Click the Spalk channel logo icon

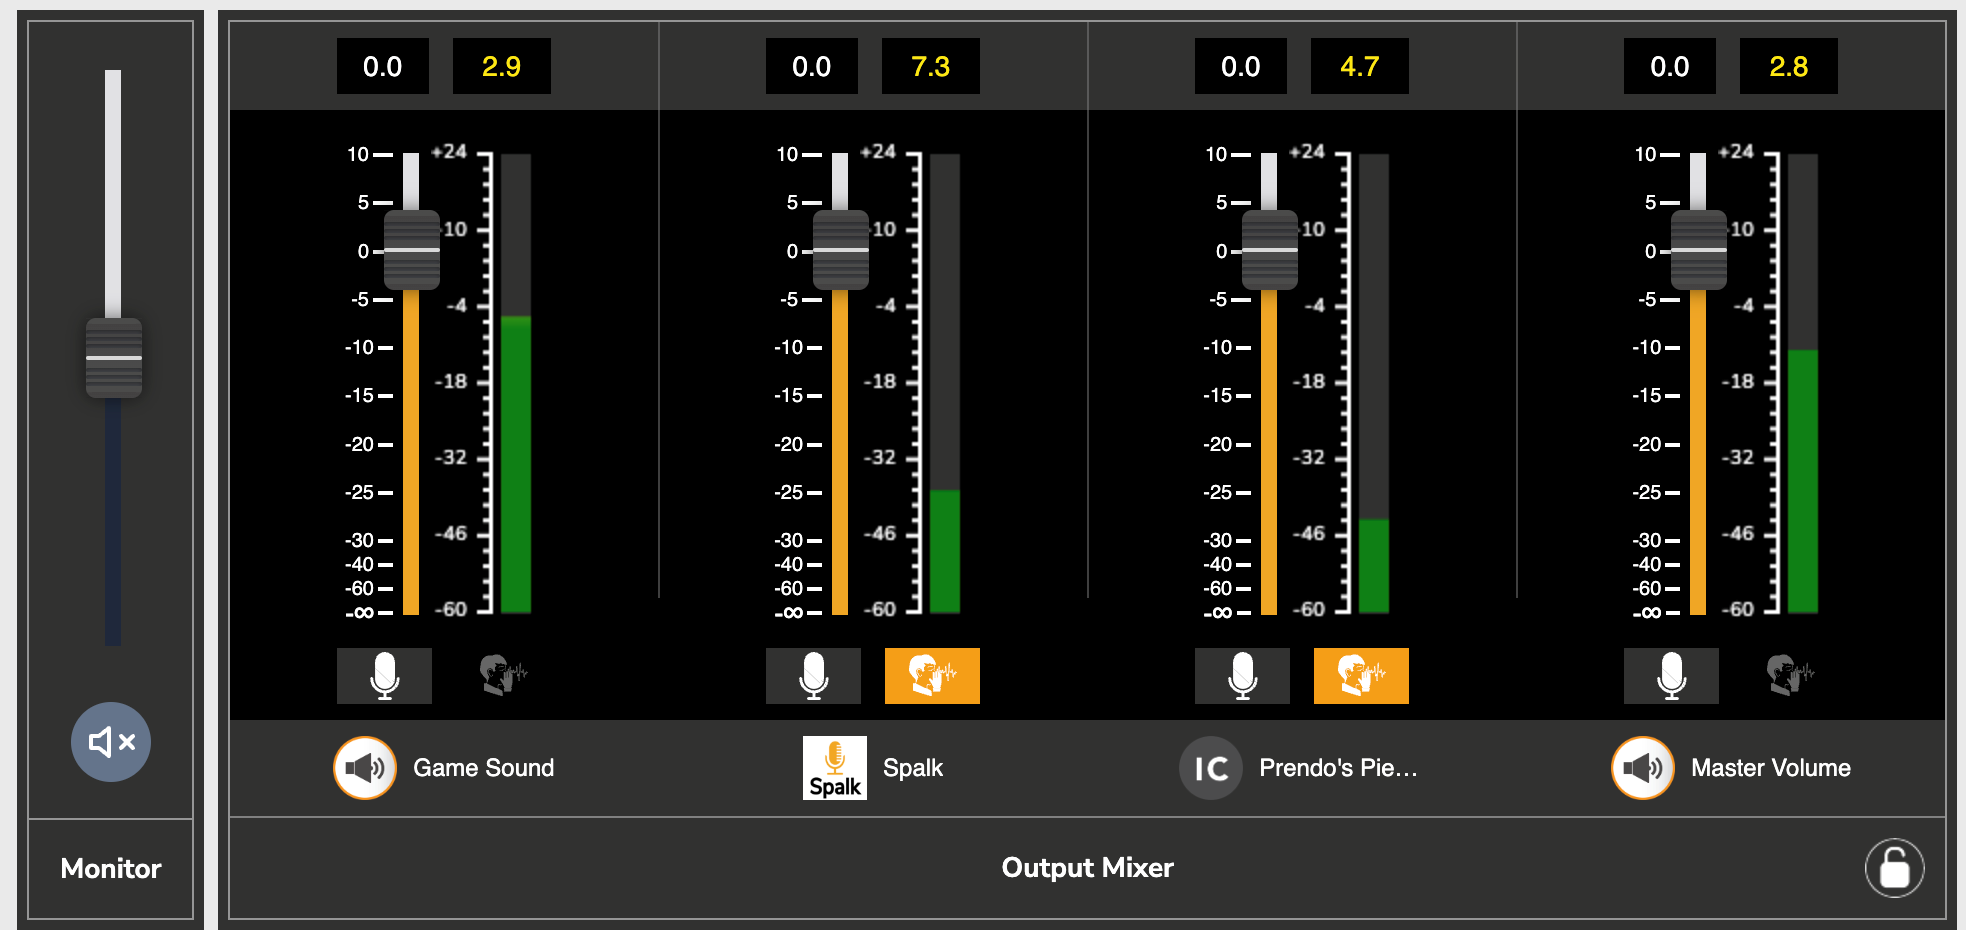click(833, 768)
